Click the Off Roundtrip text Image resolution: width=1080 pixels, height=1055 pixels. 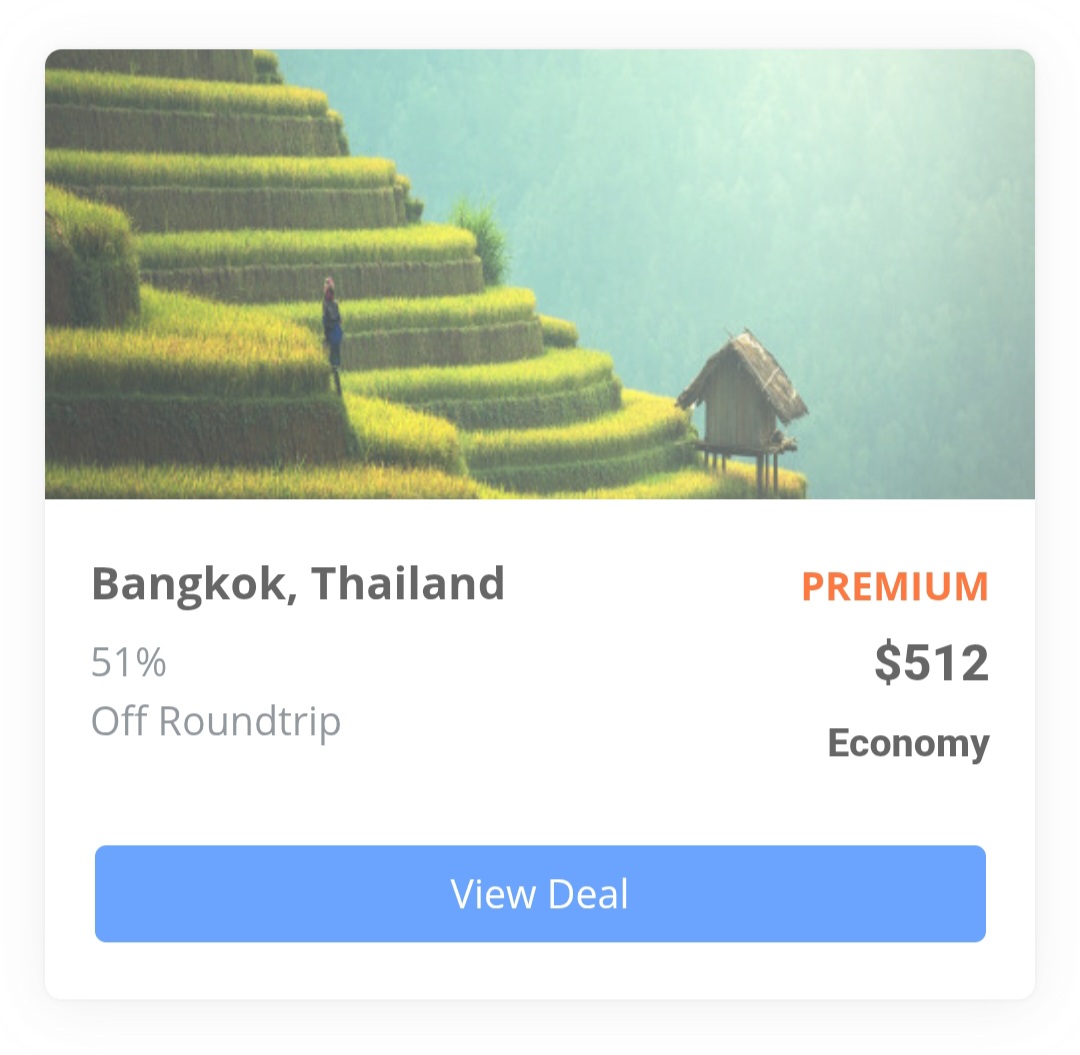coord(216,722)
